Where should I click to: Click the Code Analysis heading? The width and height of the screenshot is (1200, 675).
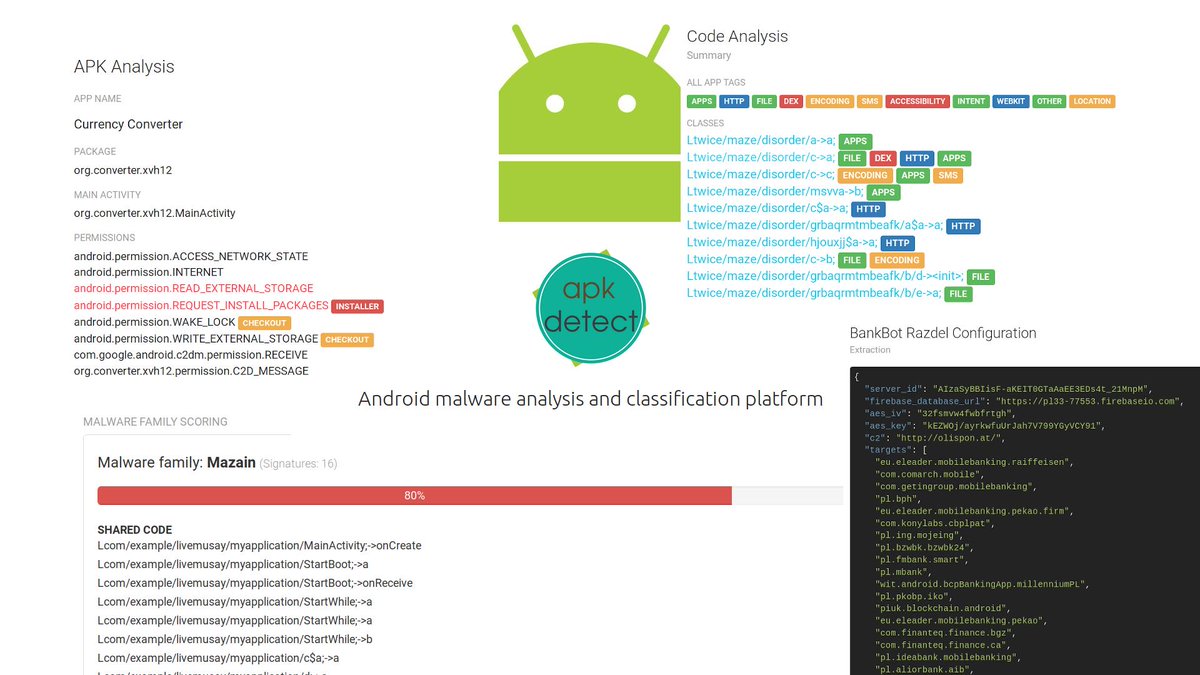737,36
